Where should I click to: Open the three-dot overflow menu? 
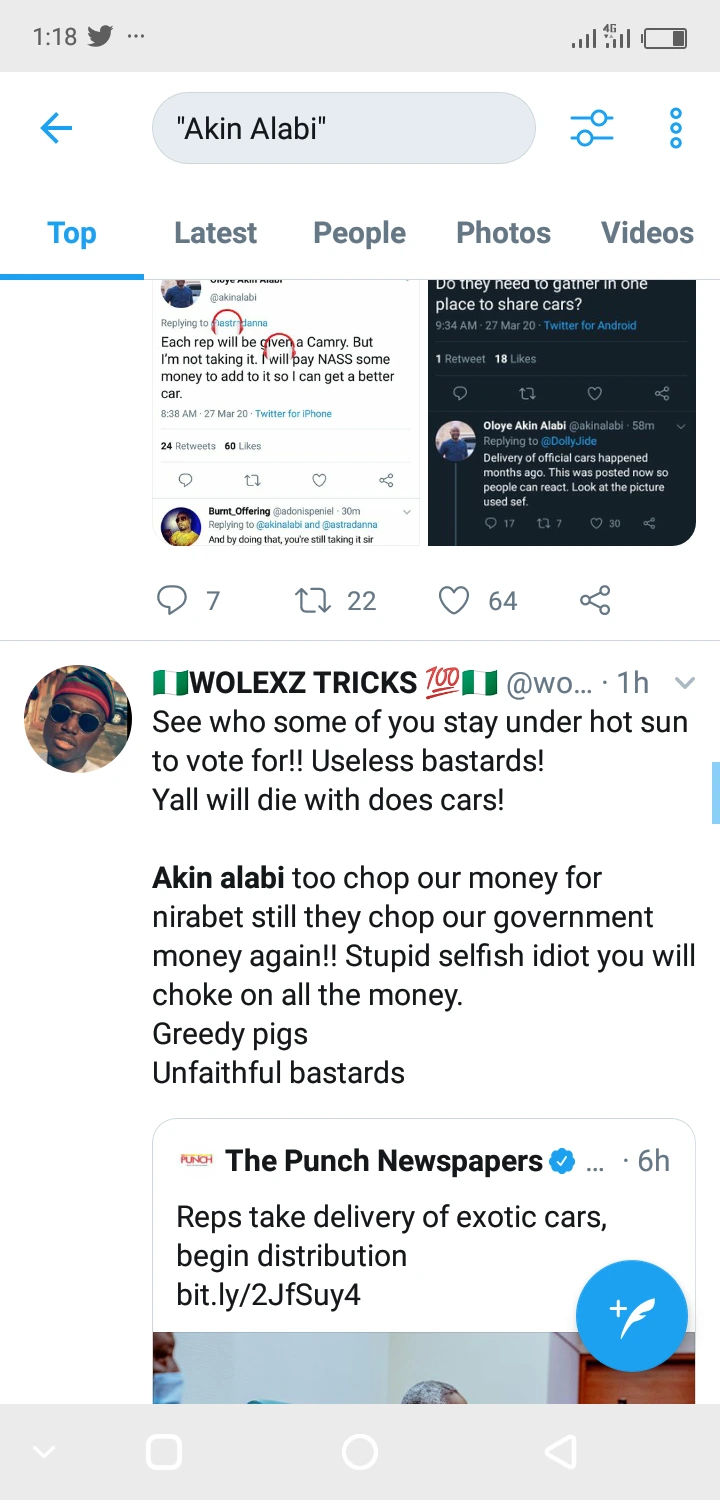[676, 128]
